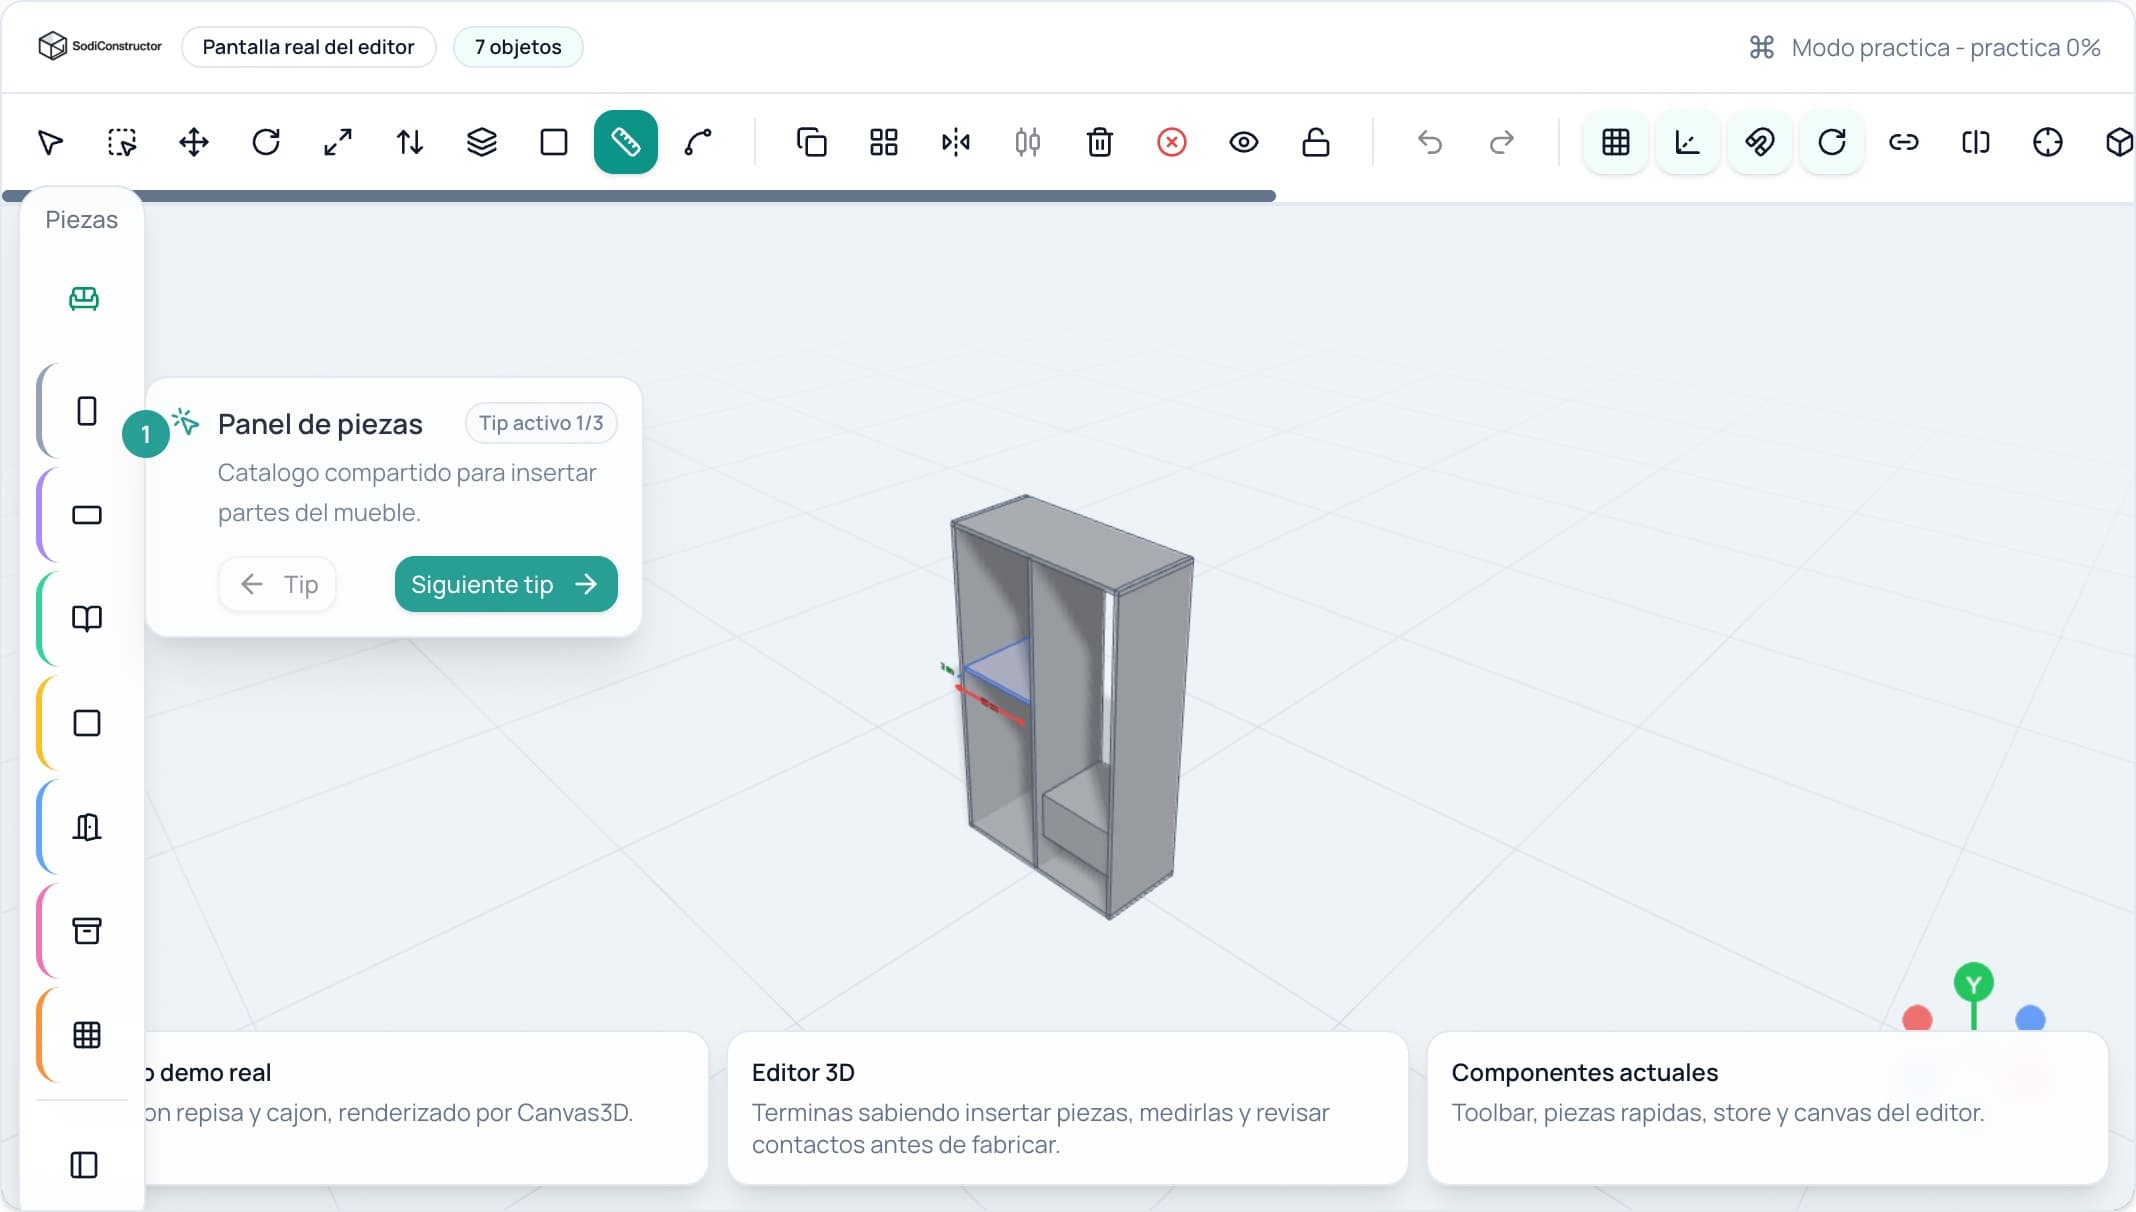This screenshot has height=1212, width=2136.
Task: Click the duplicate copy icon
Action: [x=812, y=142]
